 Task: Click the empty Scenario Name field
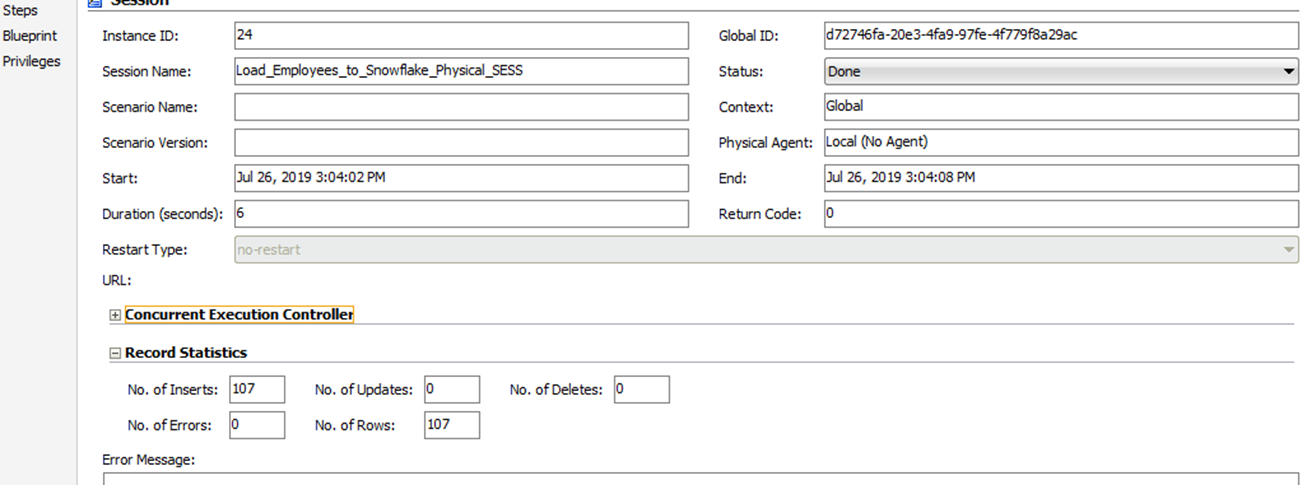tap(461, 107)
